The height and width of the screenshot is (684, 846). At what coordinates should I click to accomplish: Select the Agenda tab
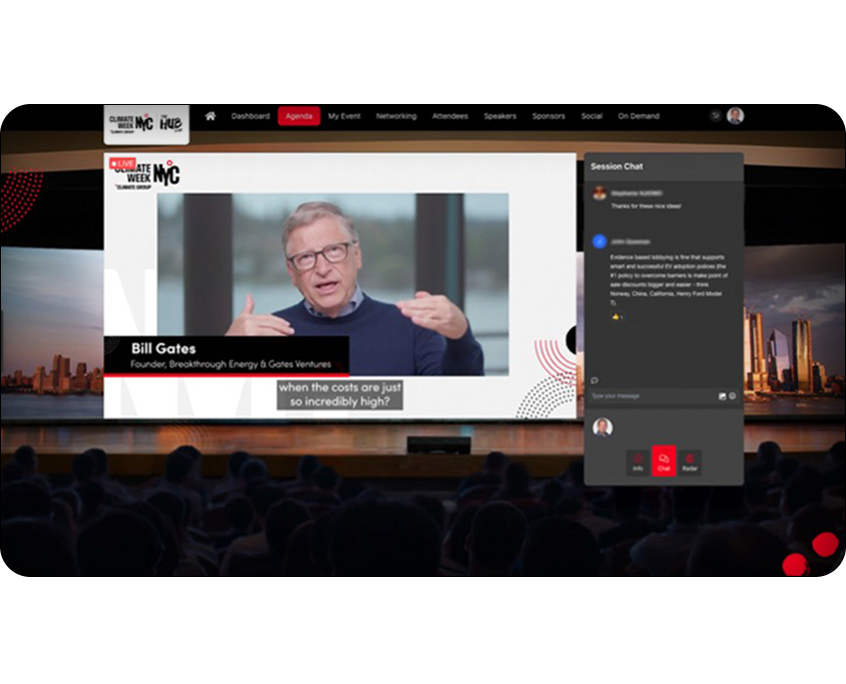pos(299,116)
